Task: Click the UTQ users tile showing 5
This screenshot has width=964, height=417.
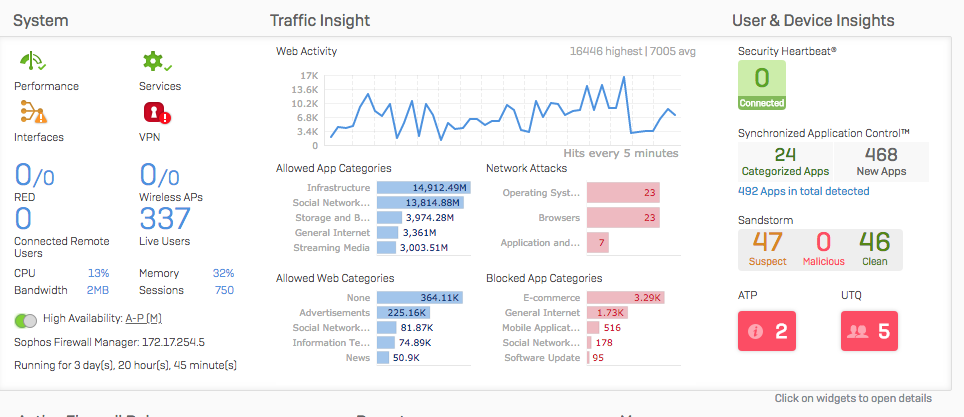Action: click(869, 331)
